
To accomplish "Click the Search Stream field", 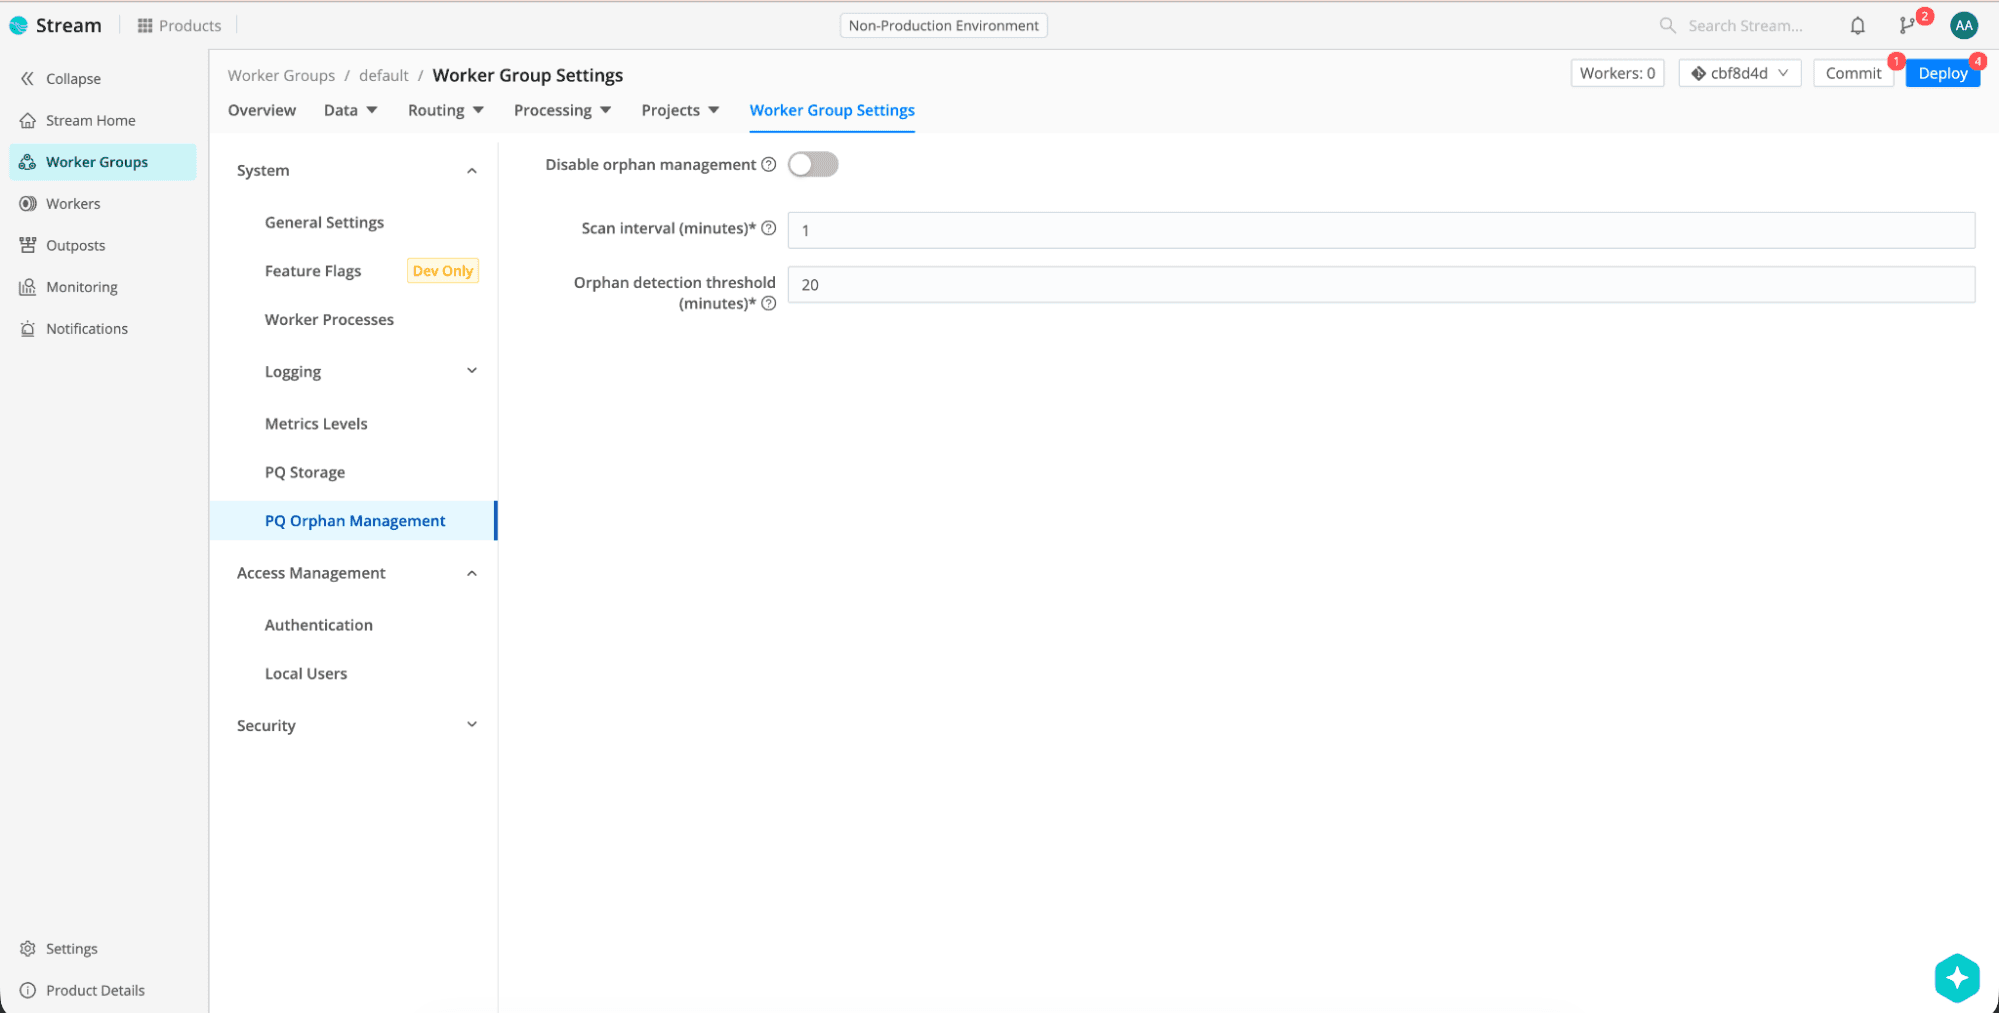I will (x=1745, y=25).
